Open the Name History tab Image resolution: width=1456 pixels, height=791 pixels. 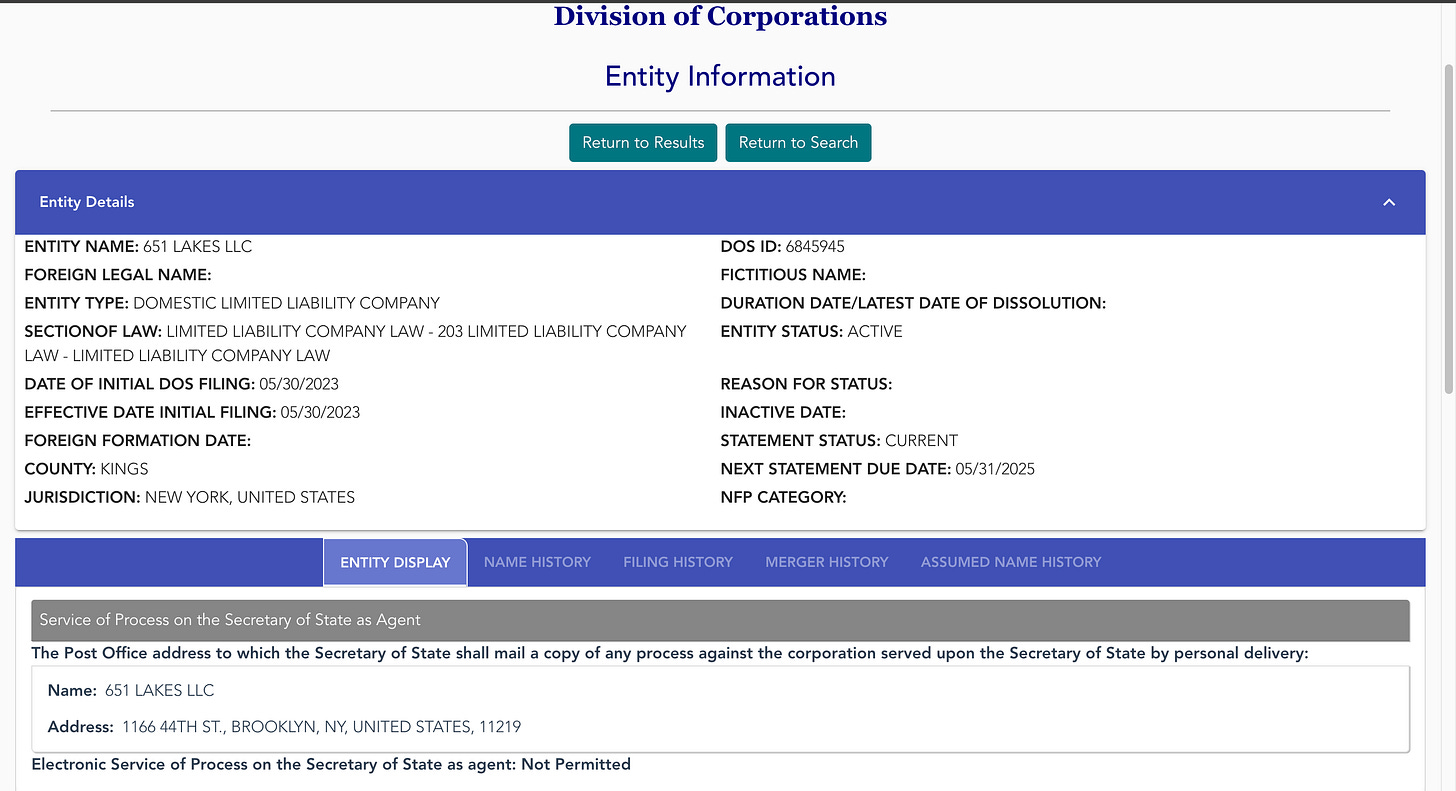coord(537,562)
